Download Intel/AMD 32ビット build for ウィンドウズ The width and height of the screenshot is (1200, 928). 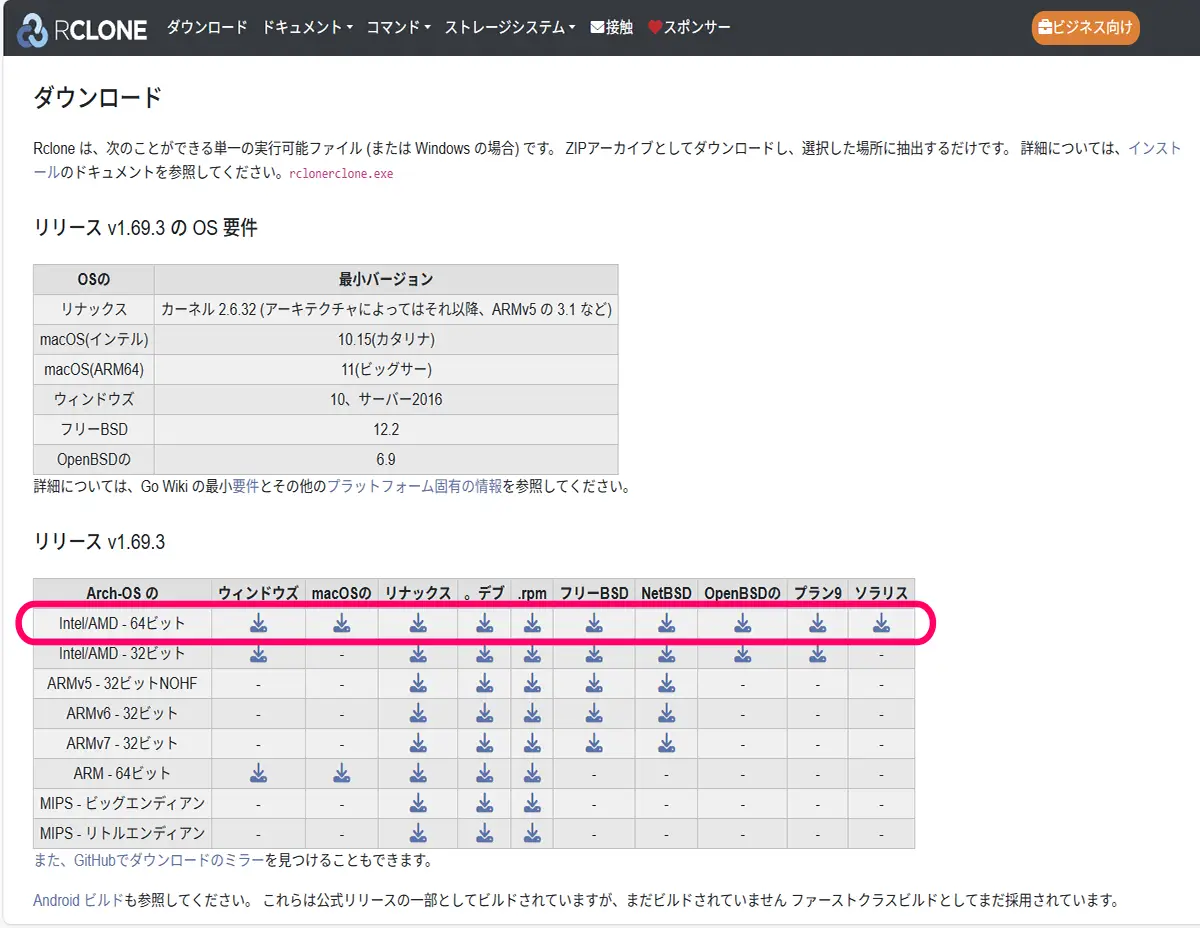coord(258,654)
